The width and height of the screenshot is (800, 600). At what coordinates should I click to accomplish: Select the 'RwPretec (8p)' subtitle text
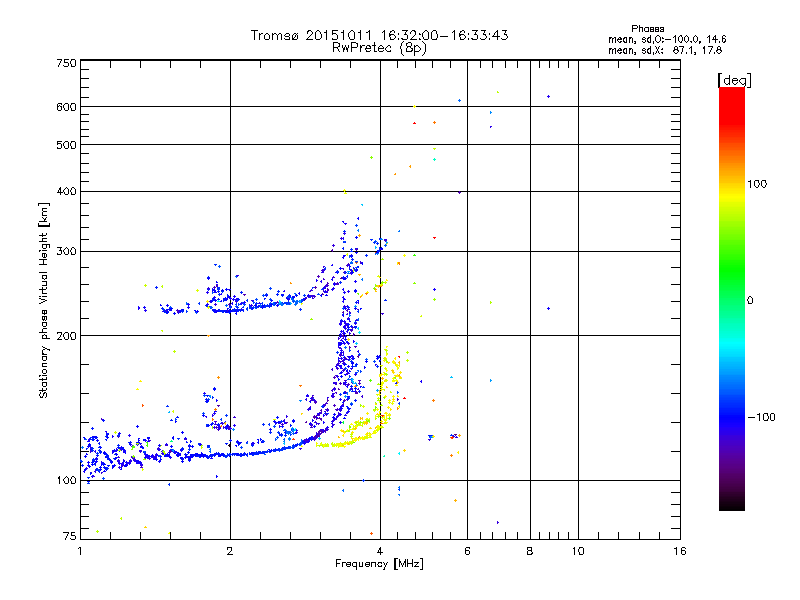pos(379,48)
